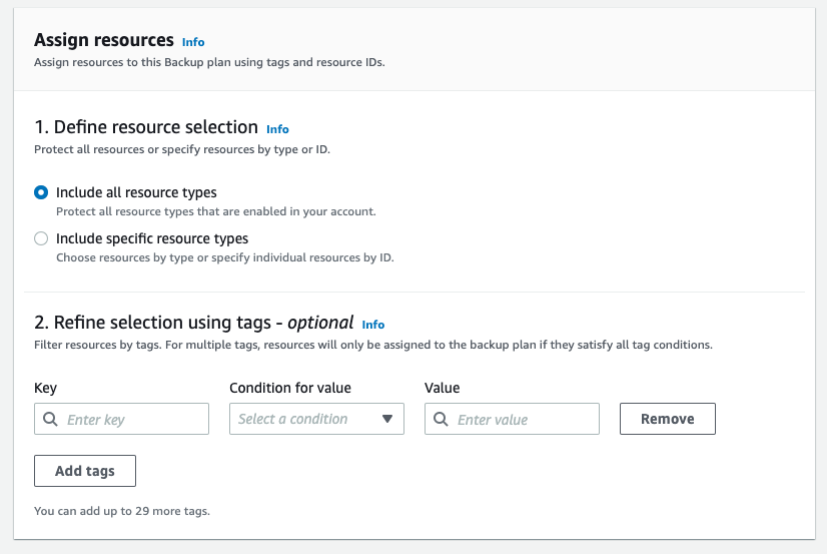The height and width of the screenshot is (554, 827).
Task: Open Info for Refine selection using tags
Action: pyautogui.click(x=373, y=324)
